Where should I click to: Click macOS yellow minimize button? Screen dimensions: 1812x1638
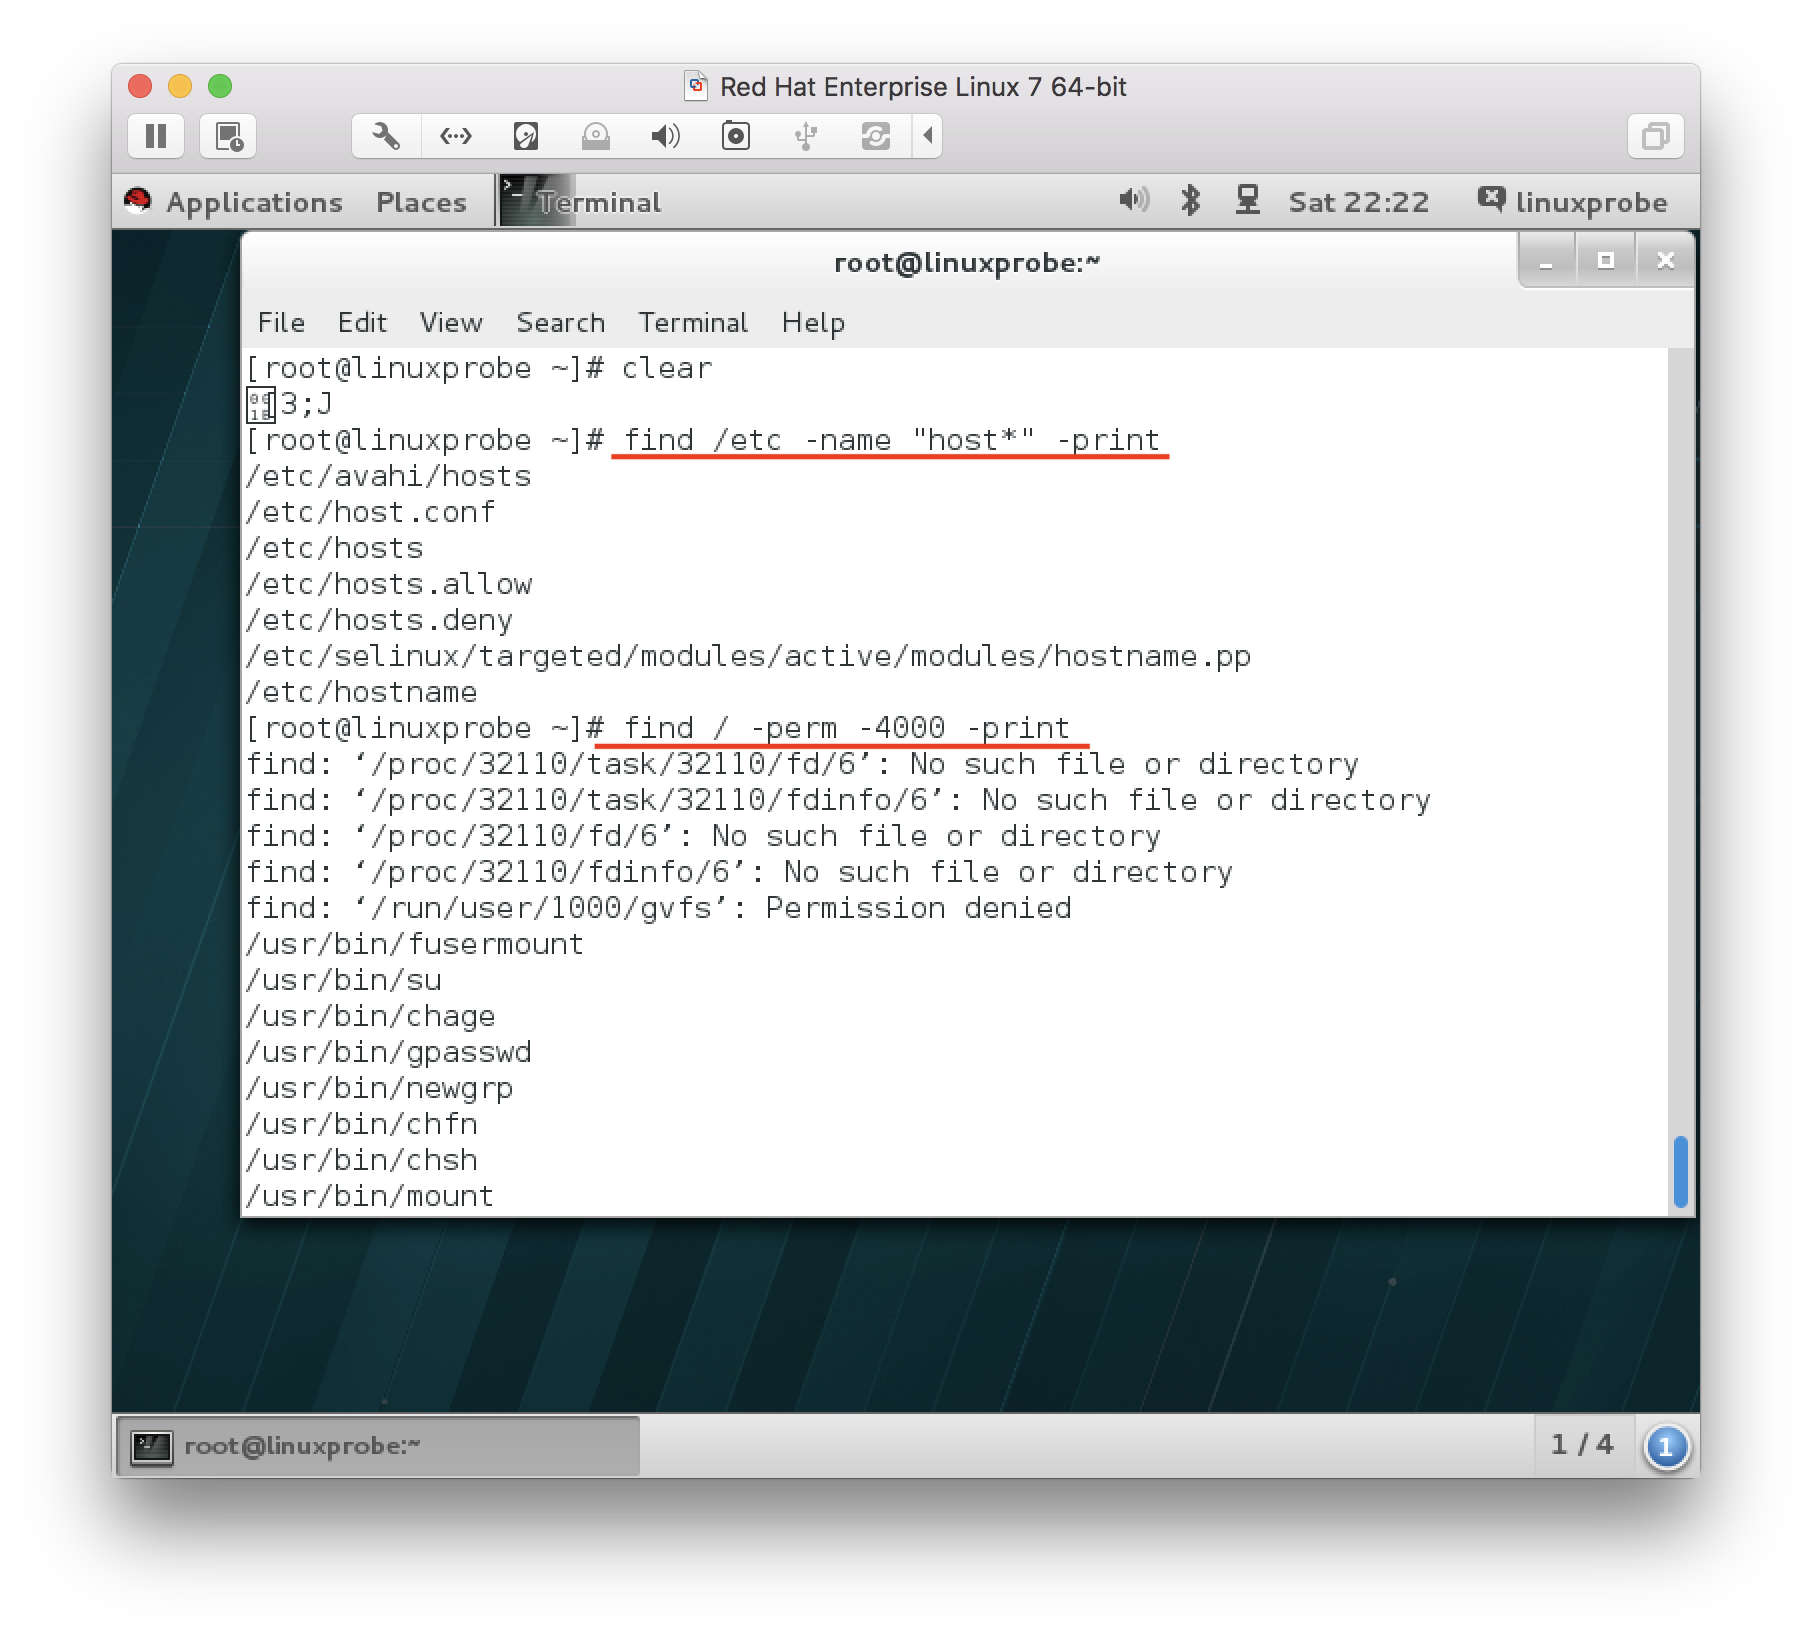180,86
